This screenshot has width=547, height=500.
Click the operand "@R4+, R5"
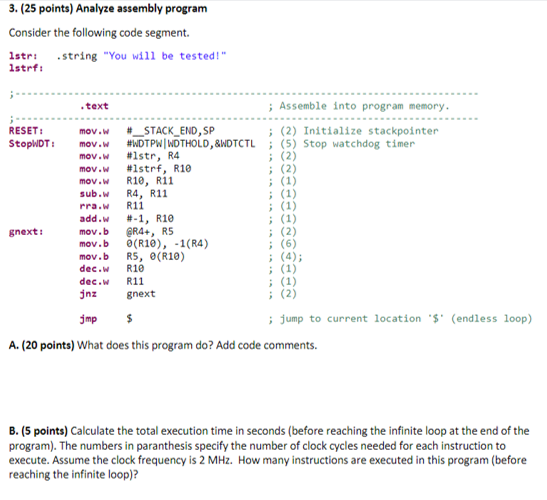pyautogui.click(x=150, y=232)
